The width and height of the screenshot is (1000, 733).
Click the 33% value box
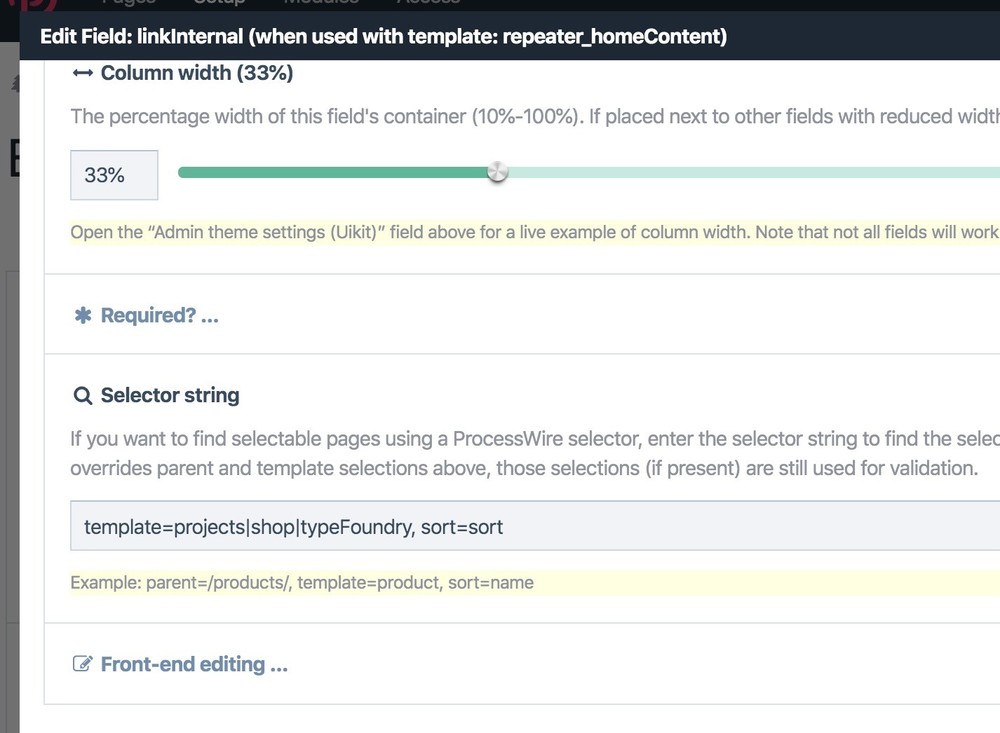pyautogui.click(x=113, y=174)
